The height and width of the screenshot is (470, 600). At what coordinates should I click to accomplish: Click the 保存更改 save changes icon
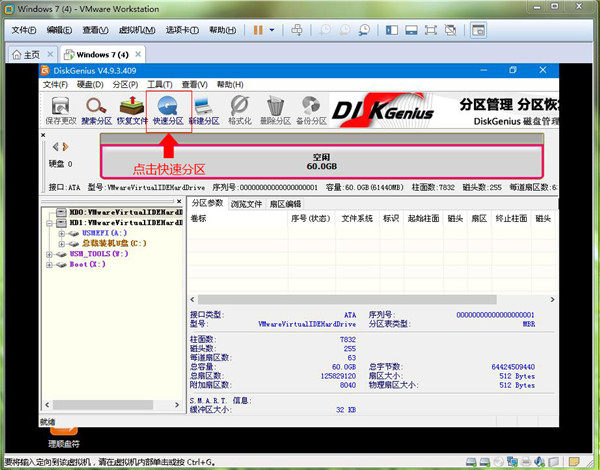[60, 111]
